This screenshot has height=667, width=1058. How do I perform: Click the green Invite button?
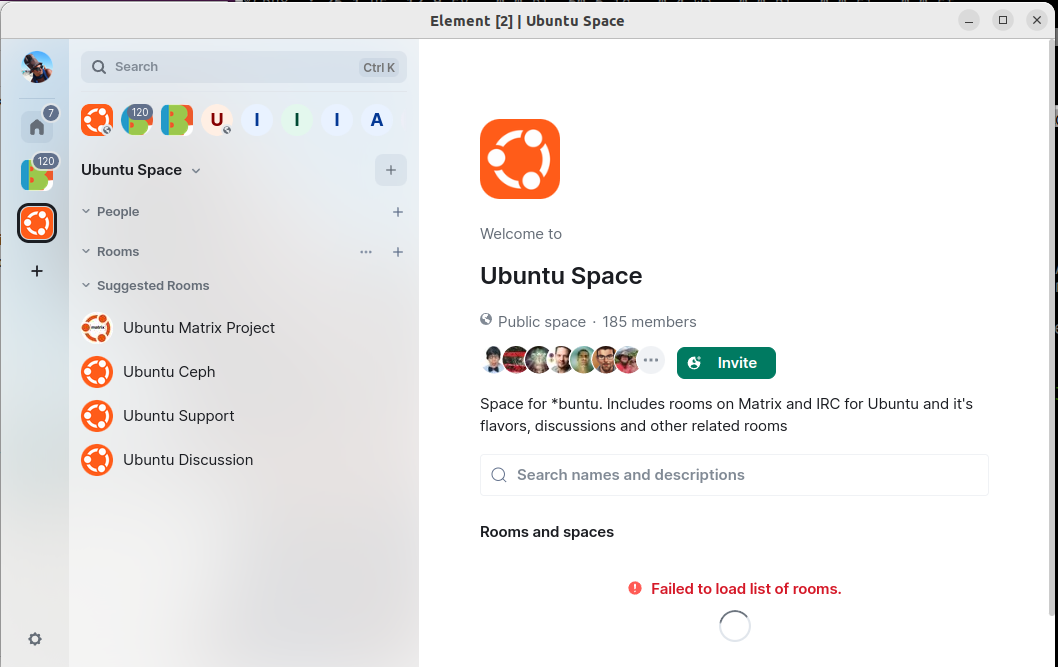click(726, 363)
